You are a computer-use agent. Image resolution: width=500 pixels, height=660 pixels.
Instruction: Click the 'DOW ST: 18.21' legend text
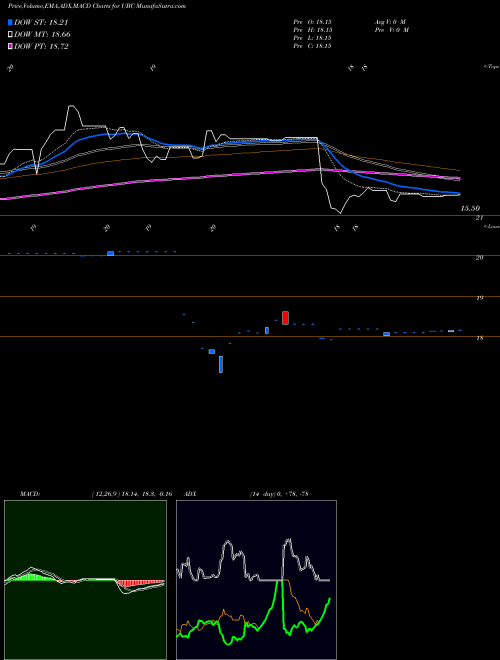click(41, 23)
